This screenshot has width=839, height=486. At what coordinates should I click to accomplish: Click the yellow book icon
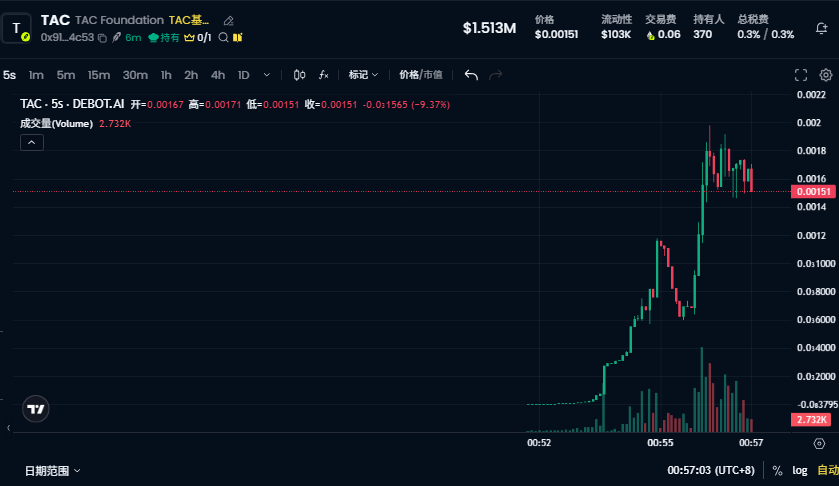pos(238,37)
